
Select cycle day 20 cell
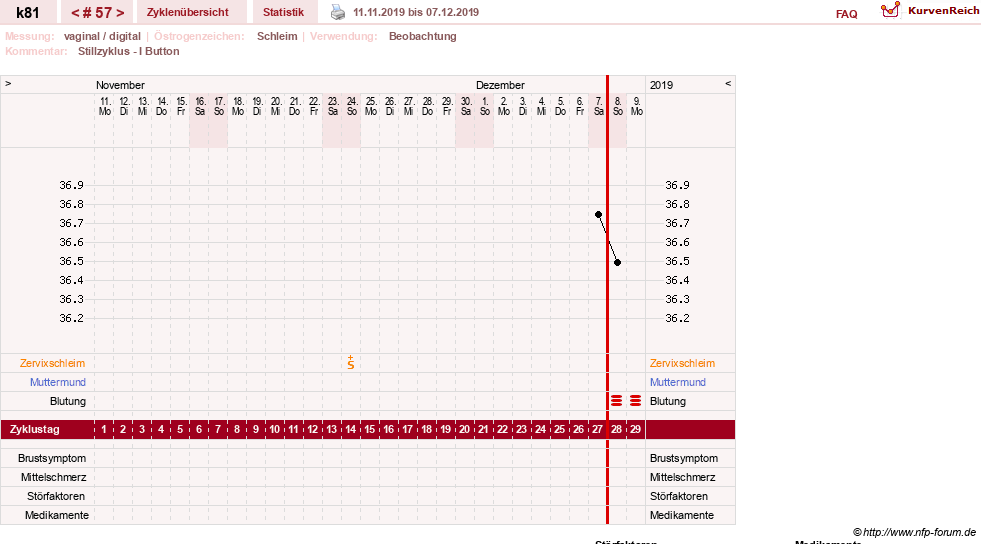(465, 430)
